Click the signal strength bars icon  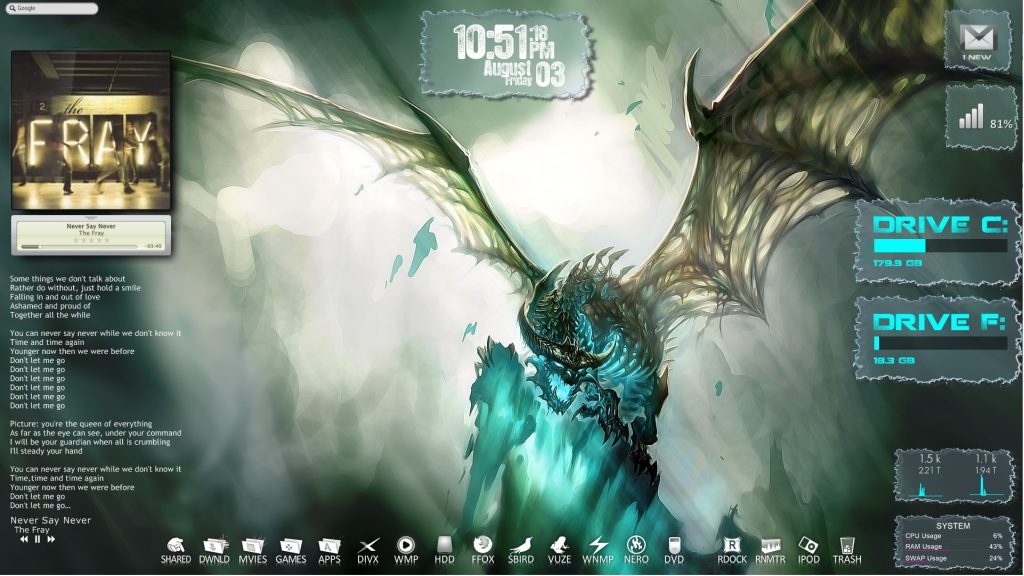(970, 118)
